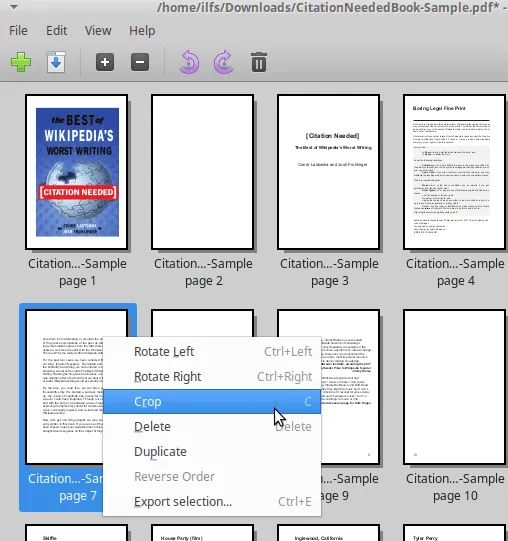Select the page 1 cover thumbnail

(x=77, y=172)
